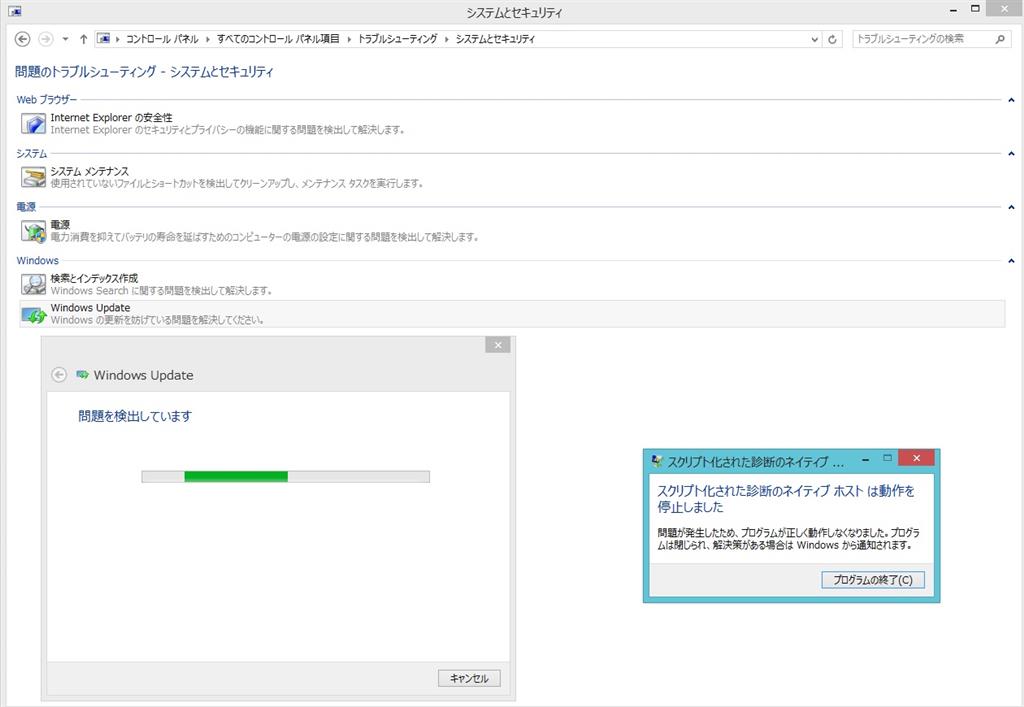The height and width of the screenshot is (707, 1024).
Task: Click the Windows の更新を妨げている description text
Action: tap(157, 320)
